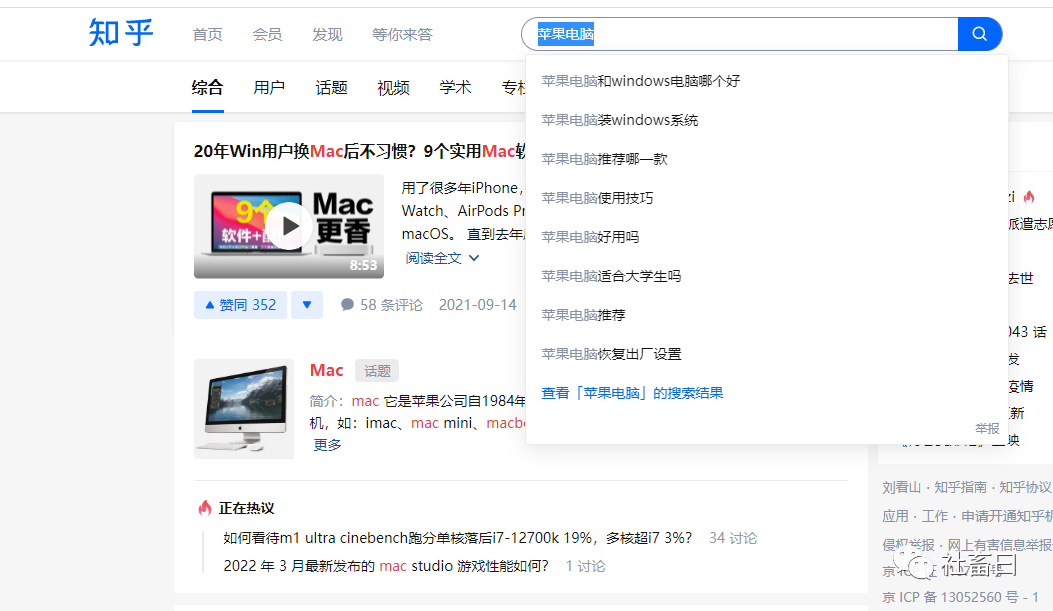Open the 20年Win用户换Mac article title
1053x611 pixels.
click(x=359, y=151)
